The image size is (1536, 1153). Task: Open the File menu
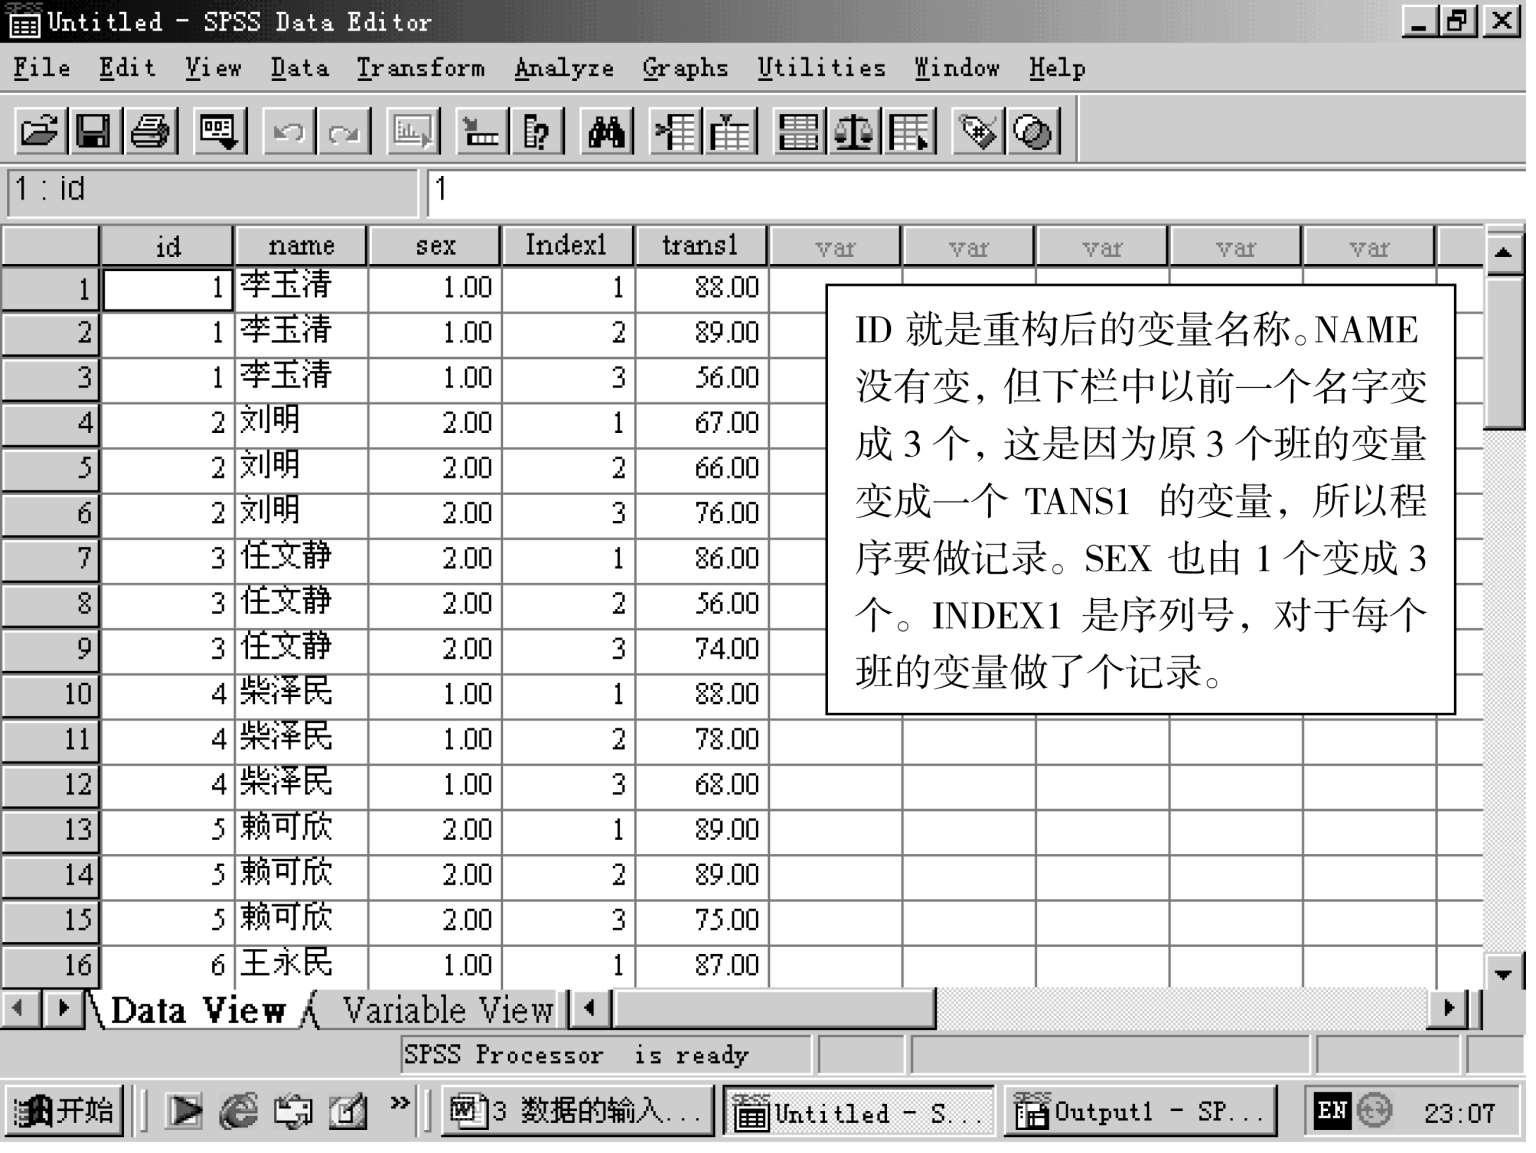click(42, 68)
